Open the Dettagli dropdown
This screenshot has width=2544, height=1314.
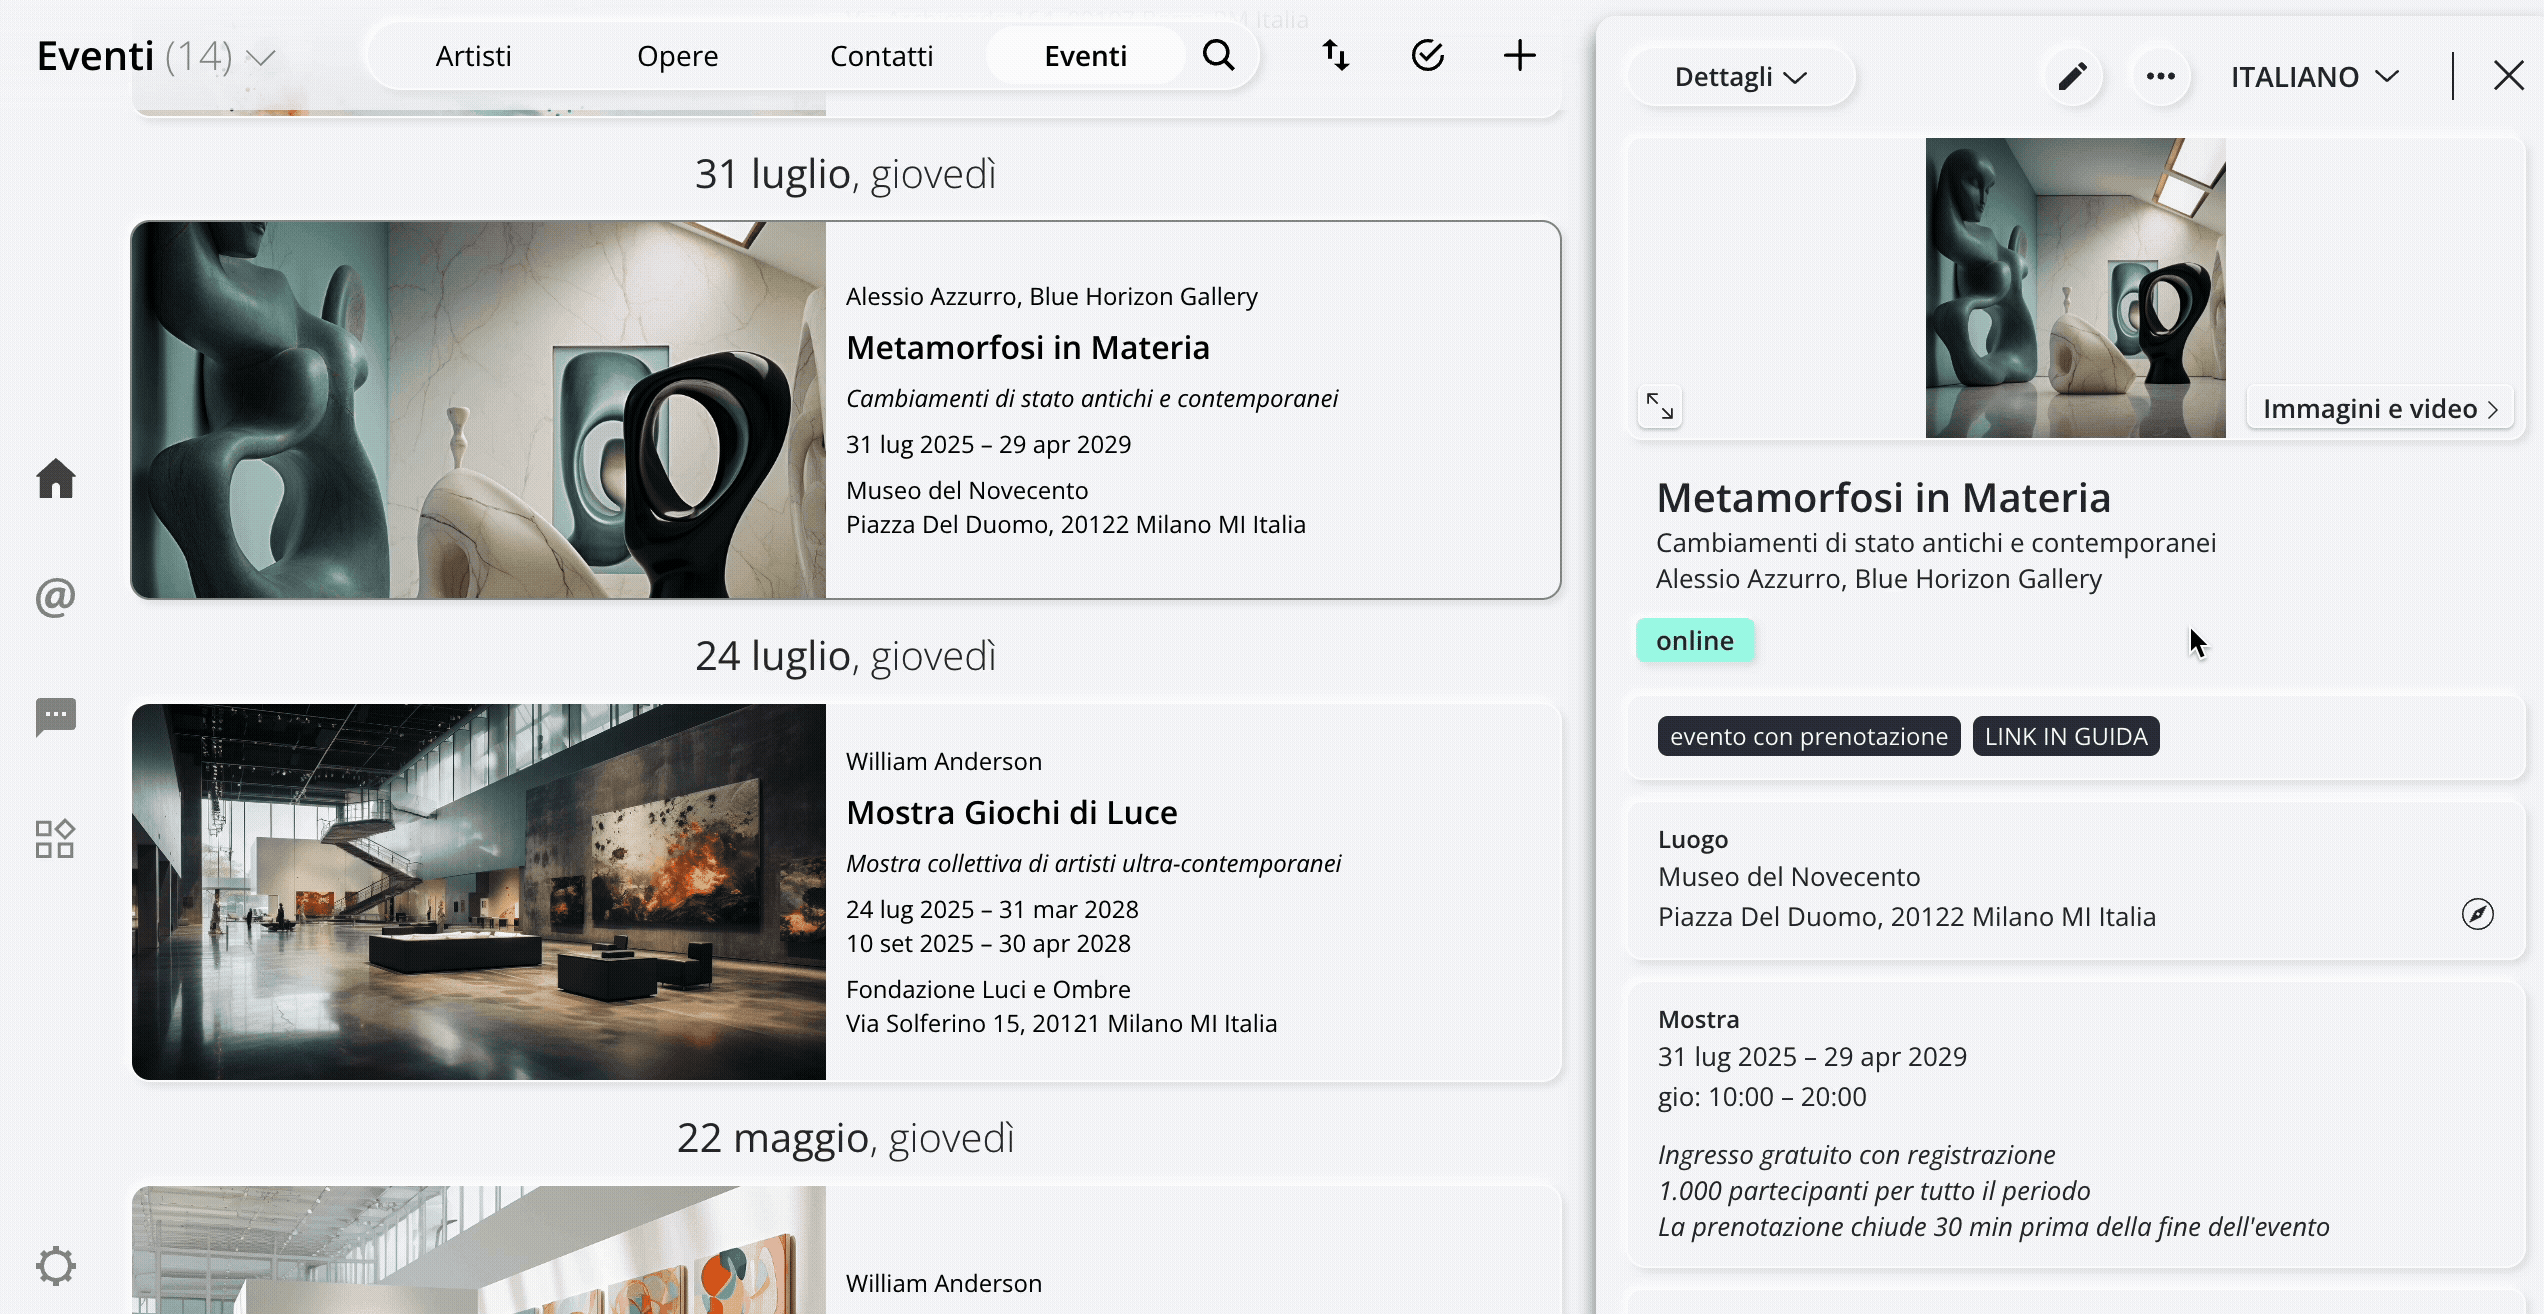click(x=1740, y=76)
